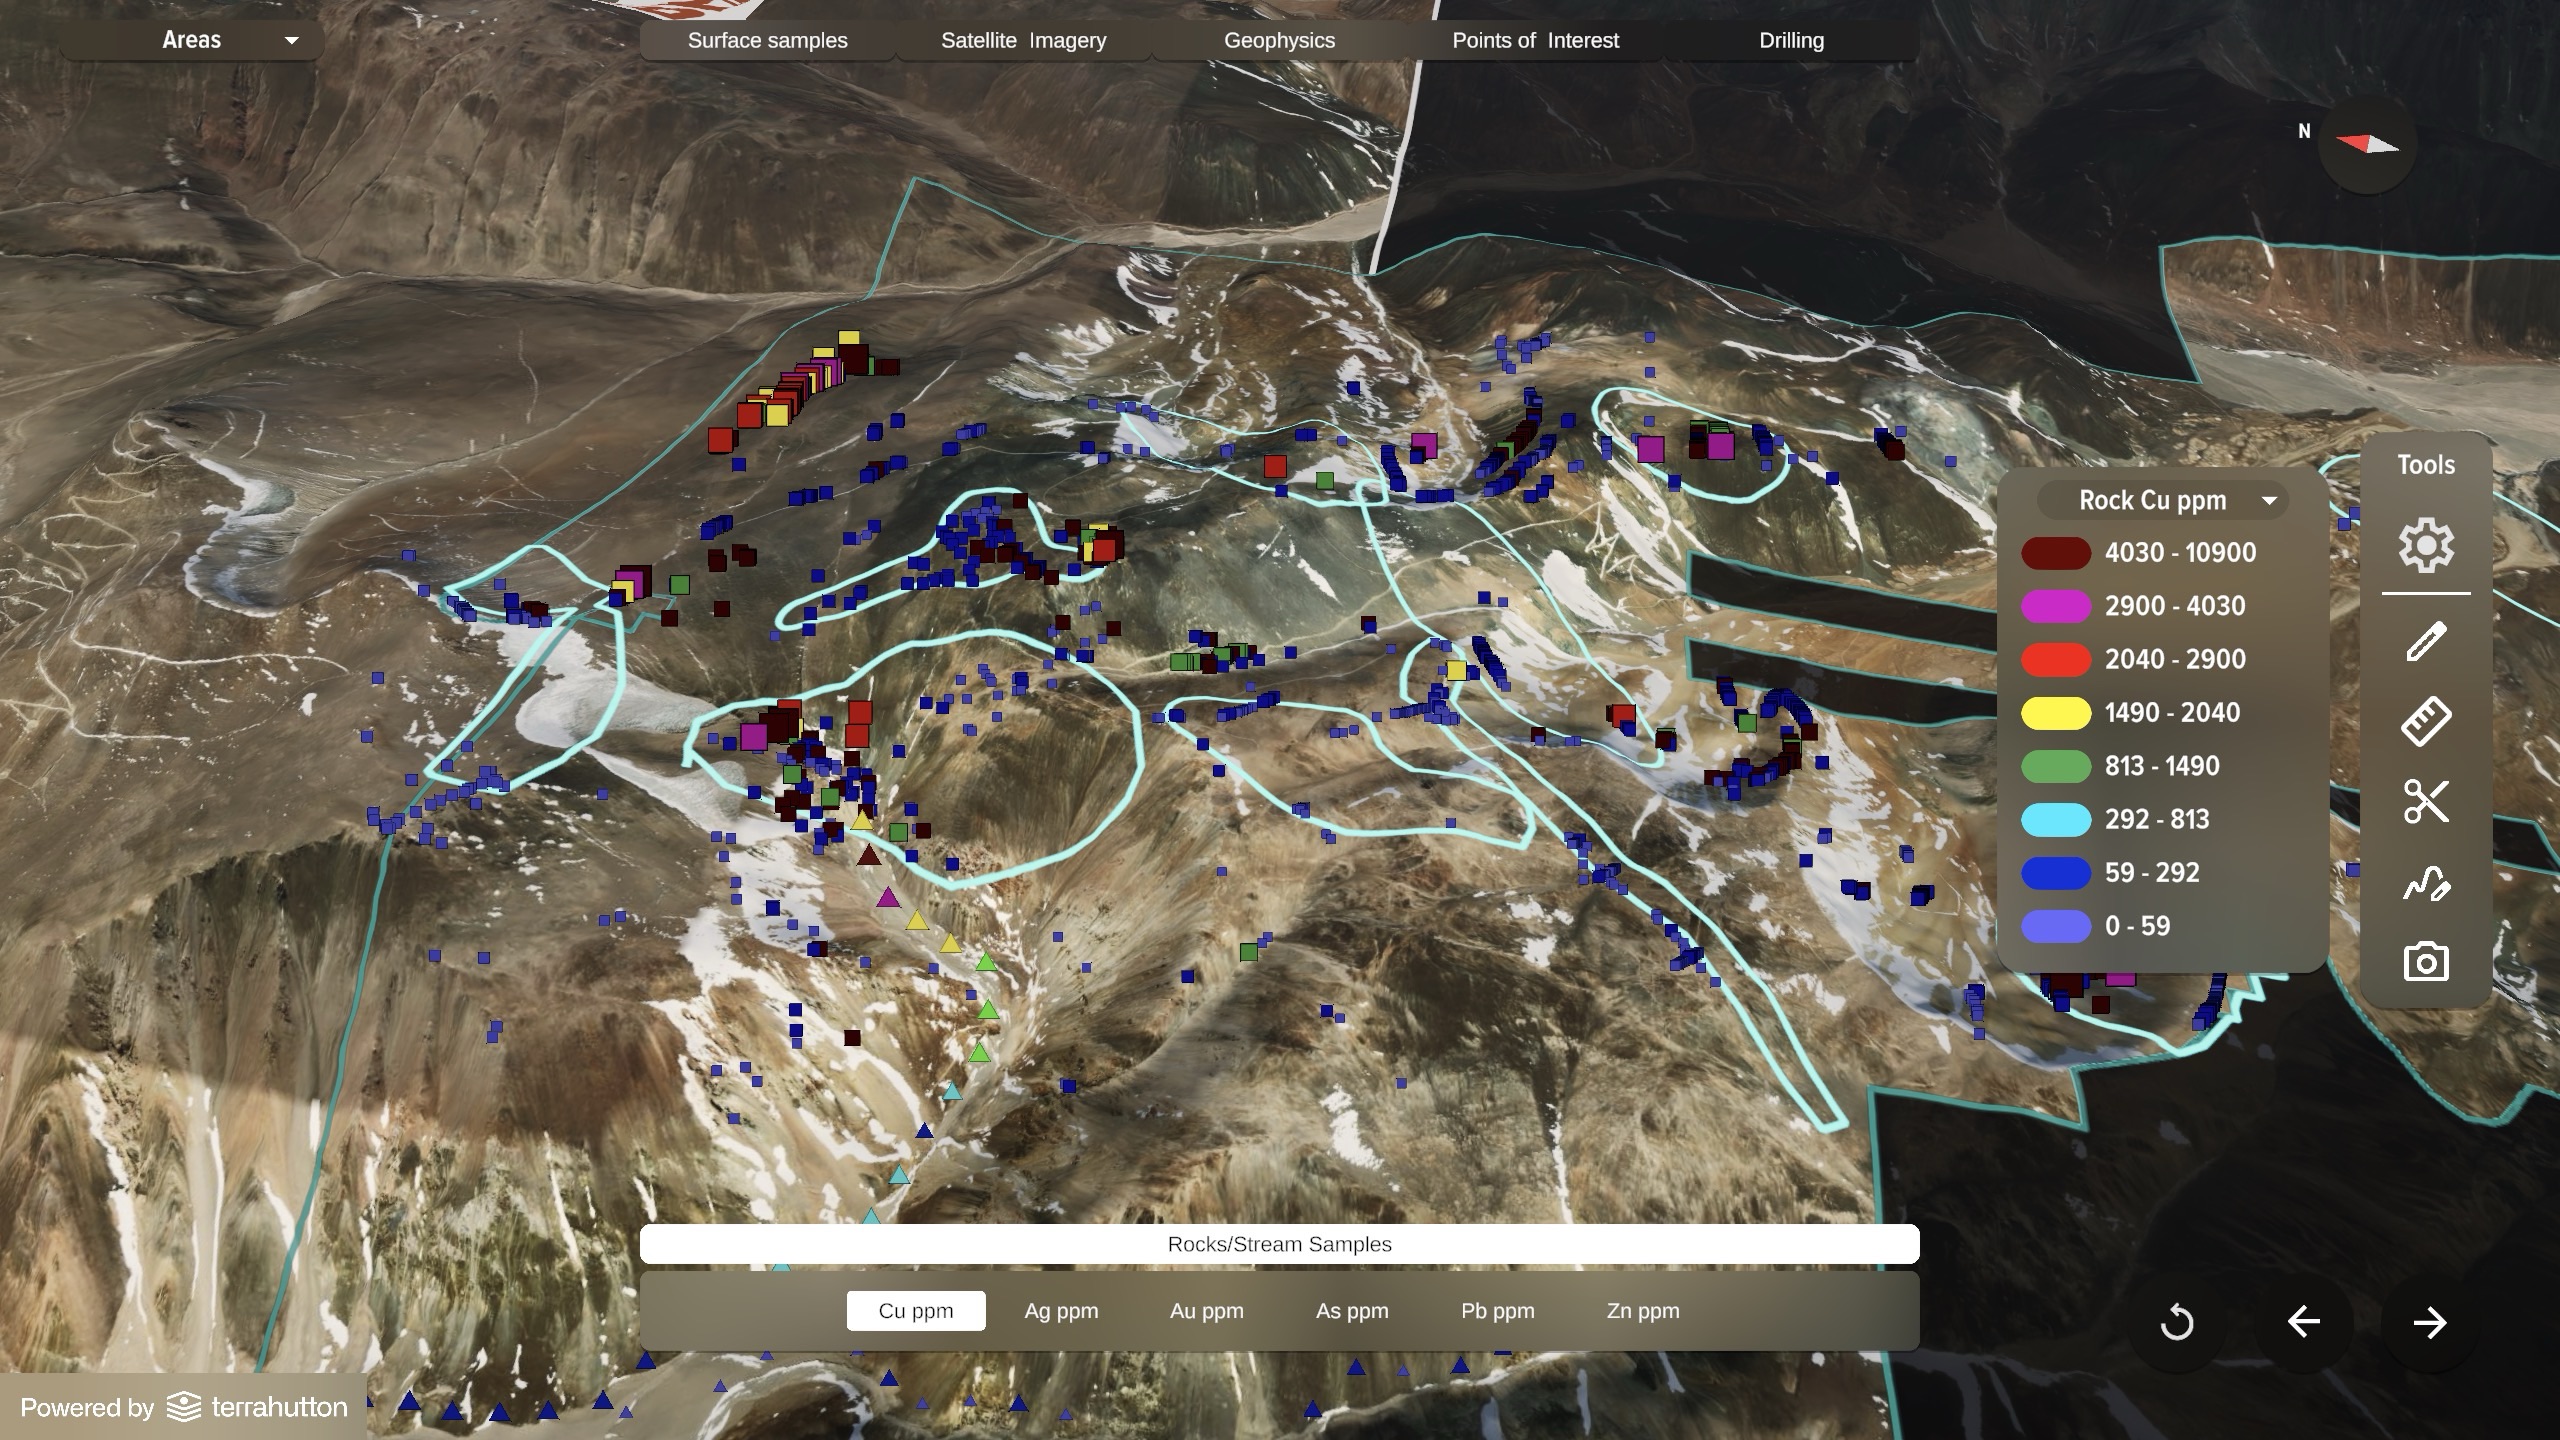Take a screenshot with the camera icon
This screenshot has width=2560, height=1440.
pos(2425,962)
